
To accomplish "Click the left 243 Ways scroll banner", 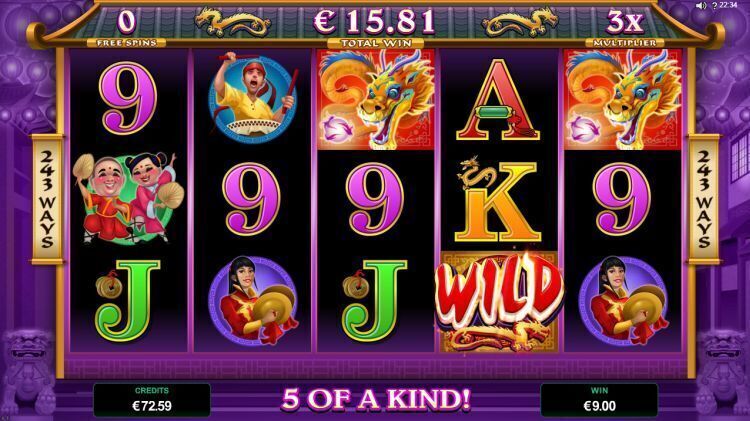I will (x=47, y=199).
